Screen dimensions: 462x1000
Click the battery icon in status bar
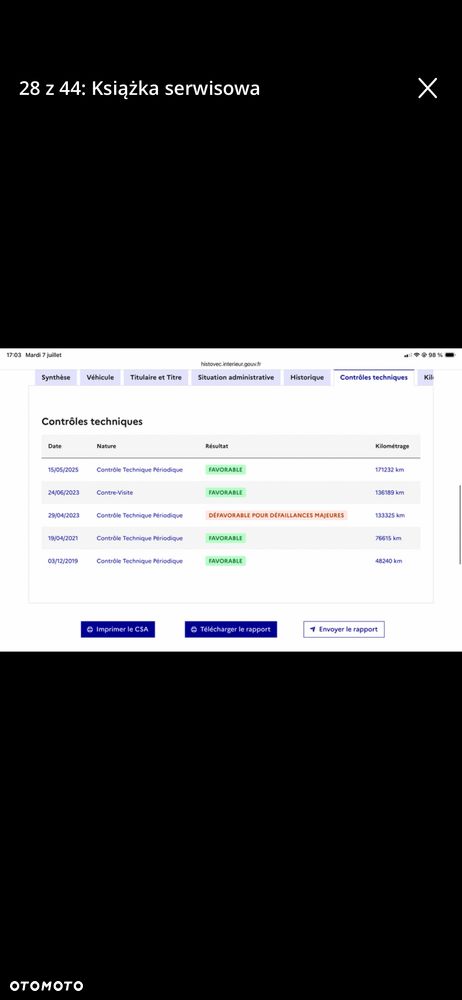[x=451, y=355]
